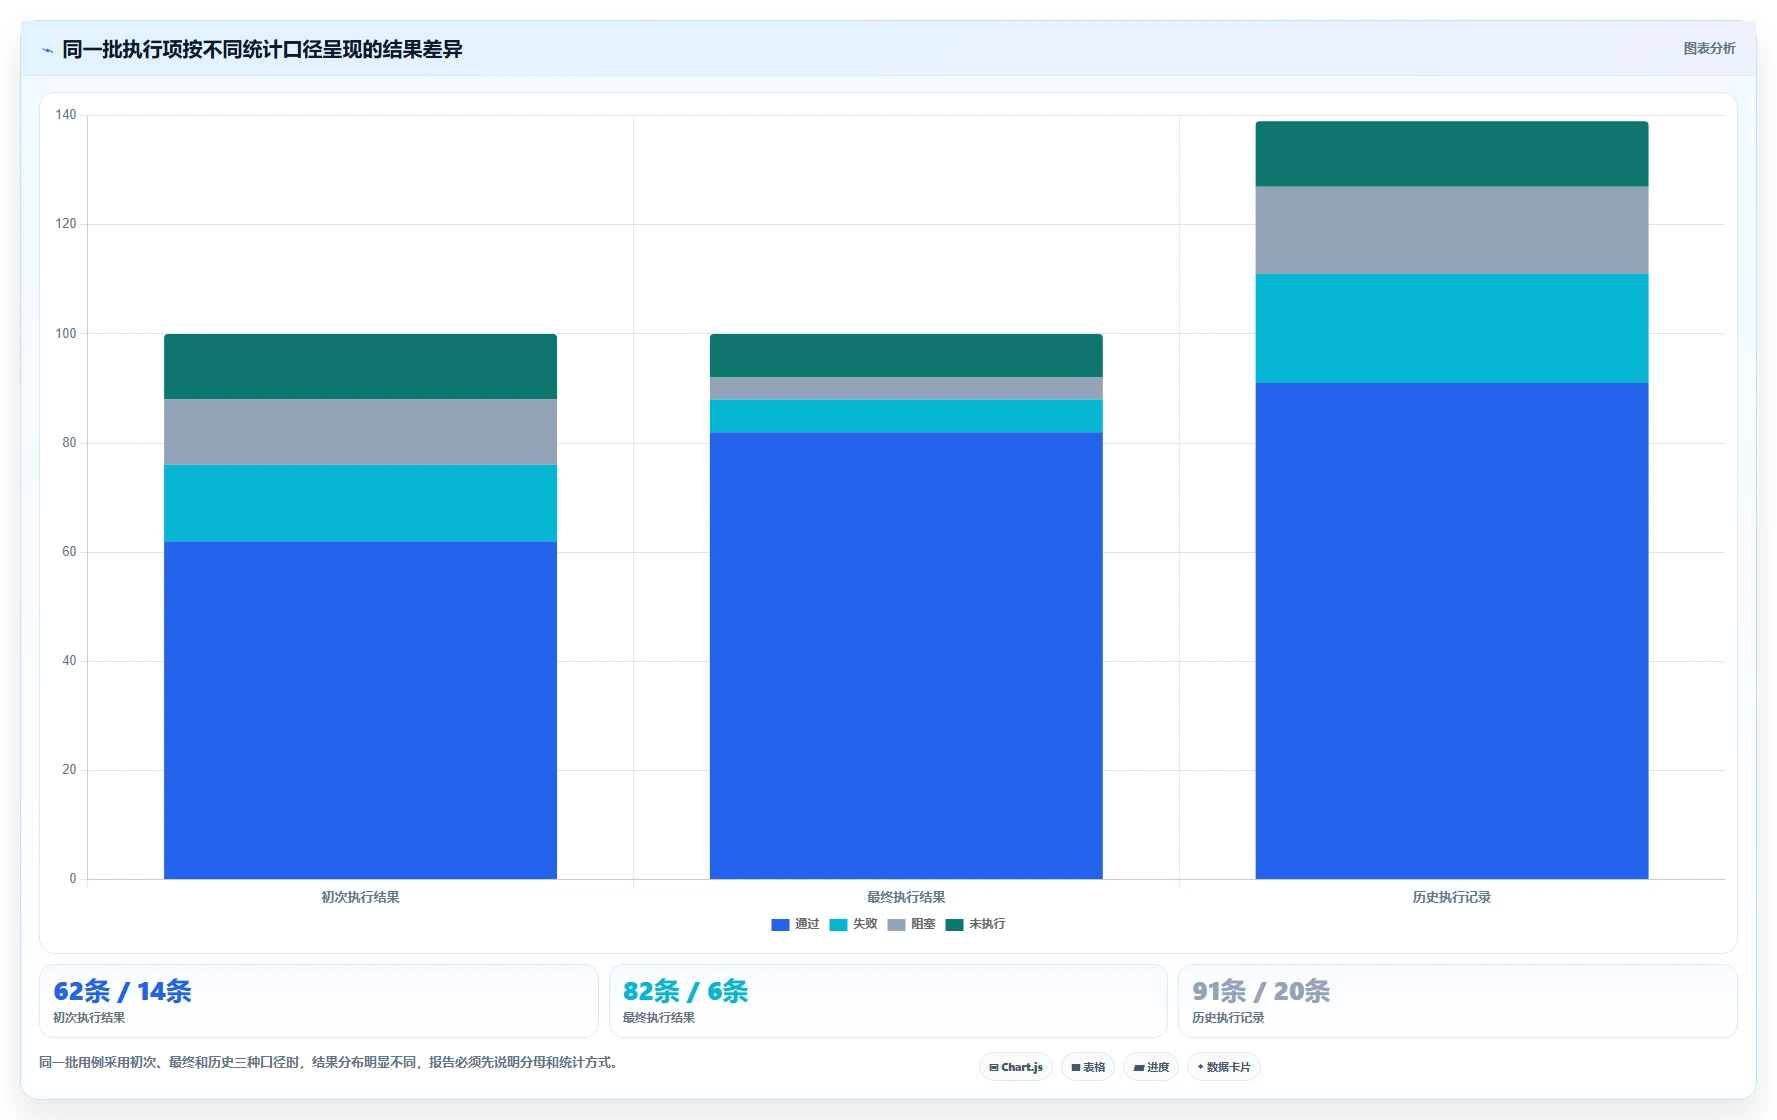Open the 62条 / 14条 stat card
This screenshot has width=1777, height=1120.
point(319,1001)
